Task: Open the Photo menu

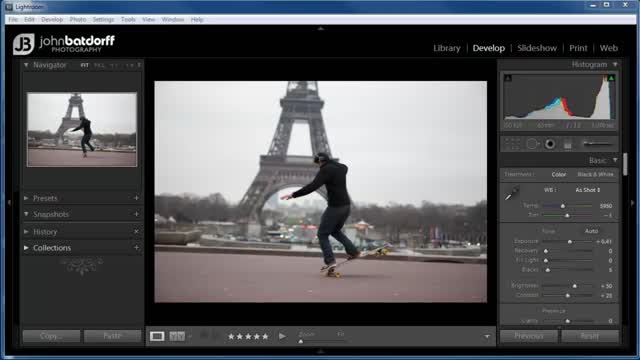Action: tap(78, 20)
